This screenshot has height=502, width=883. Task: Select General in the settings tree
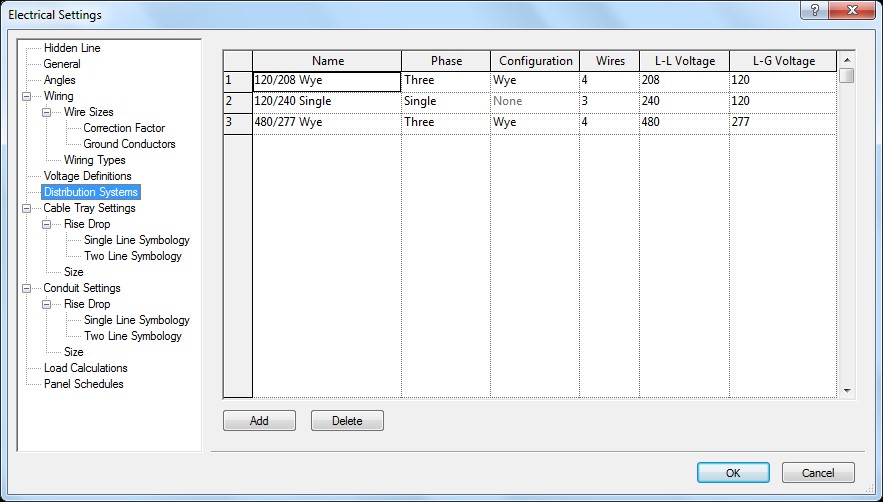(62, 64)
